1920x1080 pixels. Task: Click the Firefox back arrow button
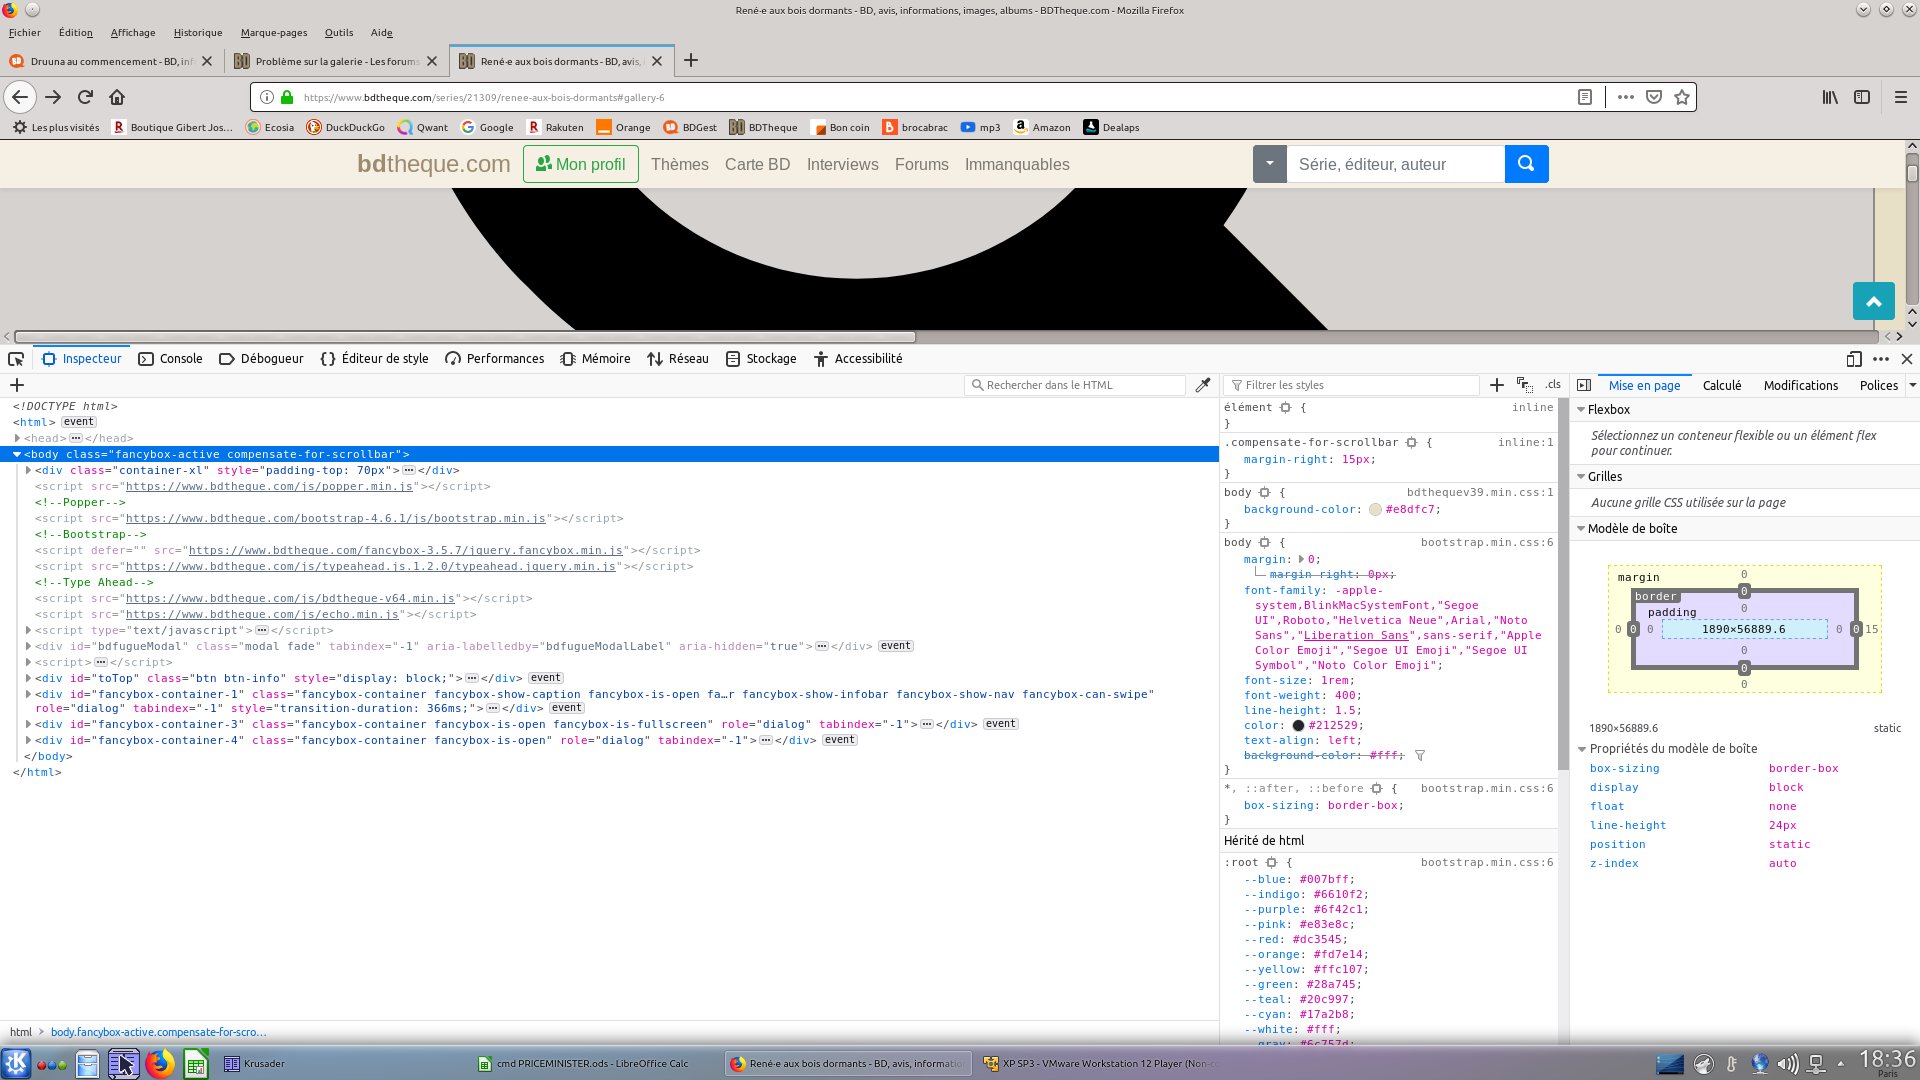pos(20,97)
